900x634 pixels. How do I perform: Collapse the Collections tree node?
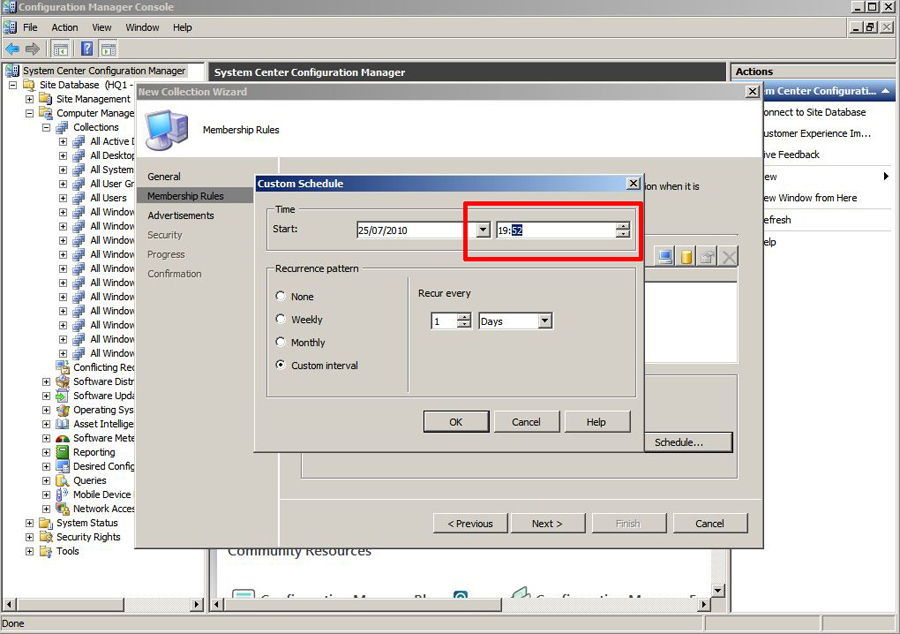pos(46,127)
